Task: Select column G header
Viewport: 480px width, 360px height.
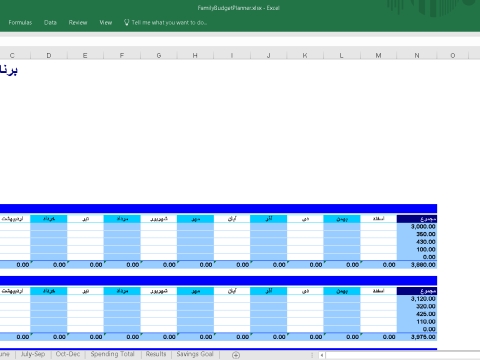Action: coord(159,55)
